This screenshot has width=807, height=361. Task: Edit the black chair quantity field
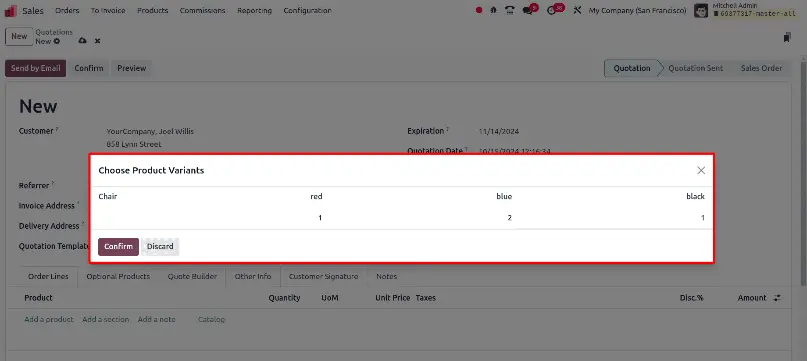(x=611, y=218)
